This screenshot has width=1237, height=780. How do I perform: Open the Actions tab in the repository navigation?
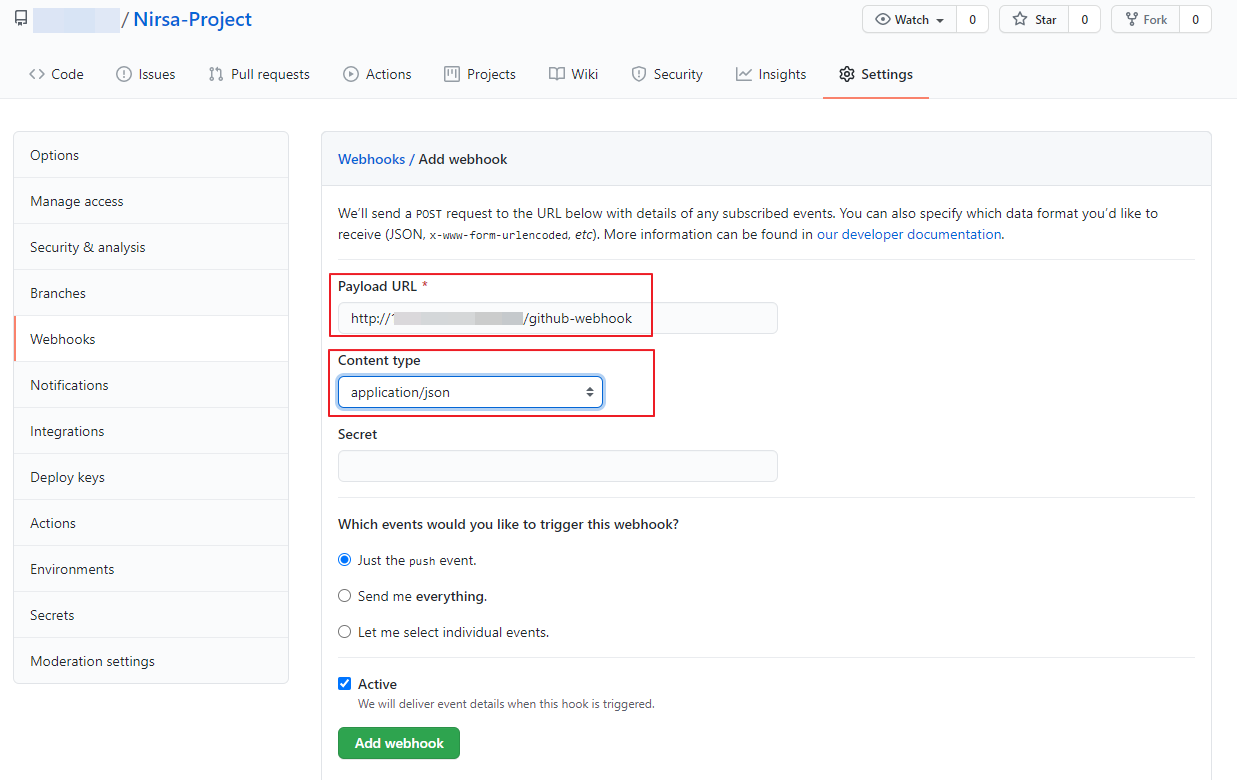(377, 74)
